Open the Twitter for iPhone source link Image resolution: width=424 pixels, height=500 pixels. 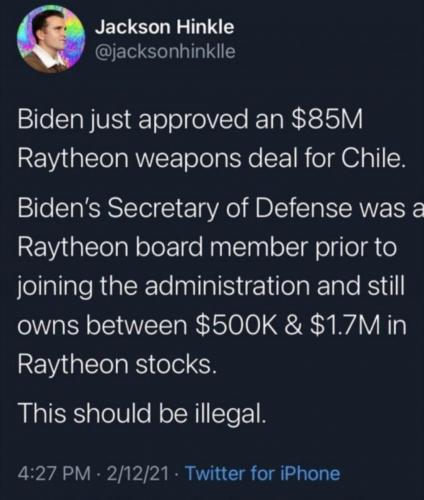[x=262, y=473]
